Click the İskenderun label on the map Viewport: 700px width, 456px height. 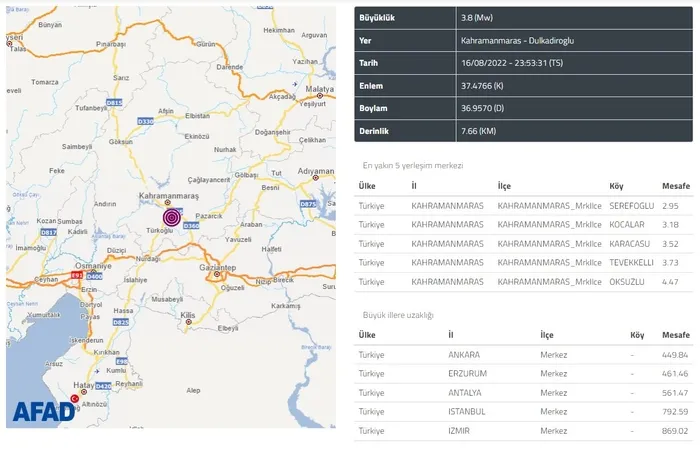click(x=86, y=340)
